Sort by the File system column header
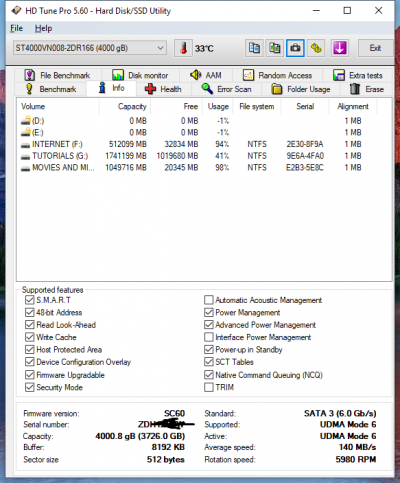The width and height of the screenshot is (400, 483). click(257, 106)
